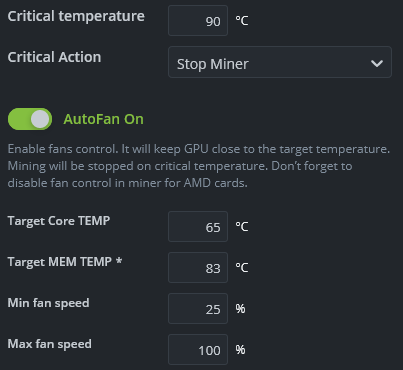Click the chevron arrow beside Stop Miner
This screenshot has height=370, width=403.
pyautogui.click(x=377, y=63)
